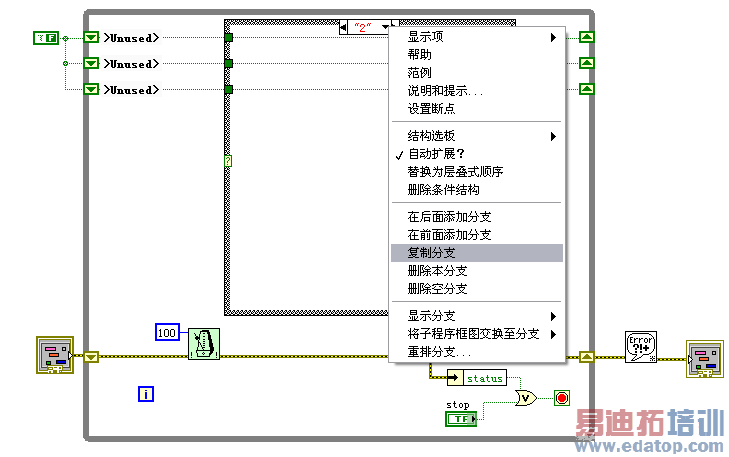Open 重排分支... menu entry
Screen dimensions: 729x457
[477, 352]
